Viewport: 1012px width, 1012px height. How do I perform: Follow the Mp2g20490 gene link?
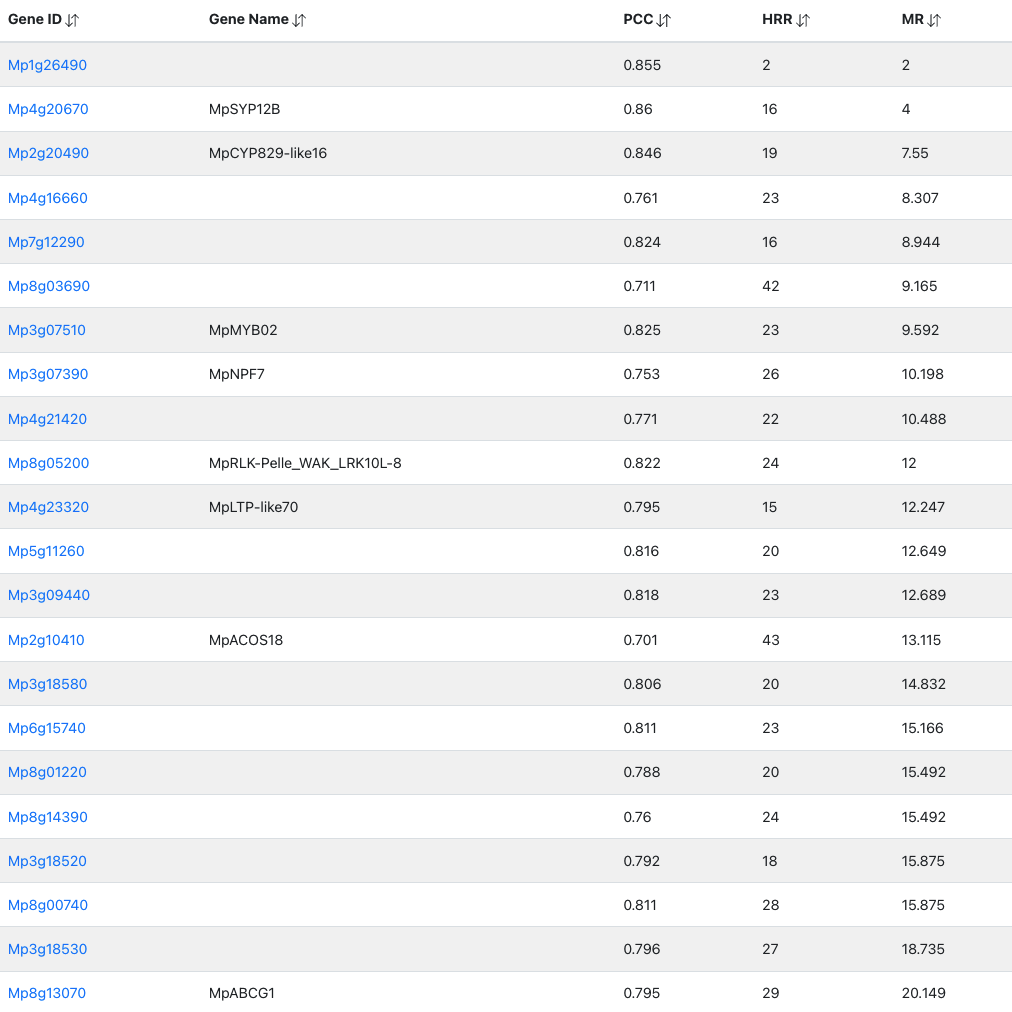[48, 153]
